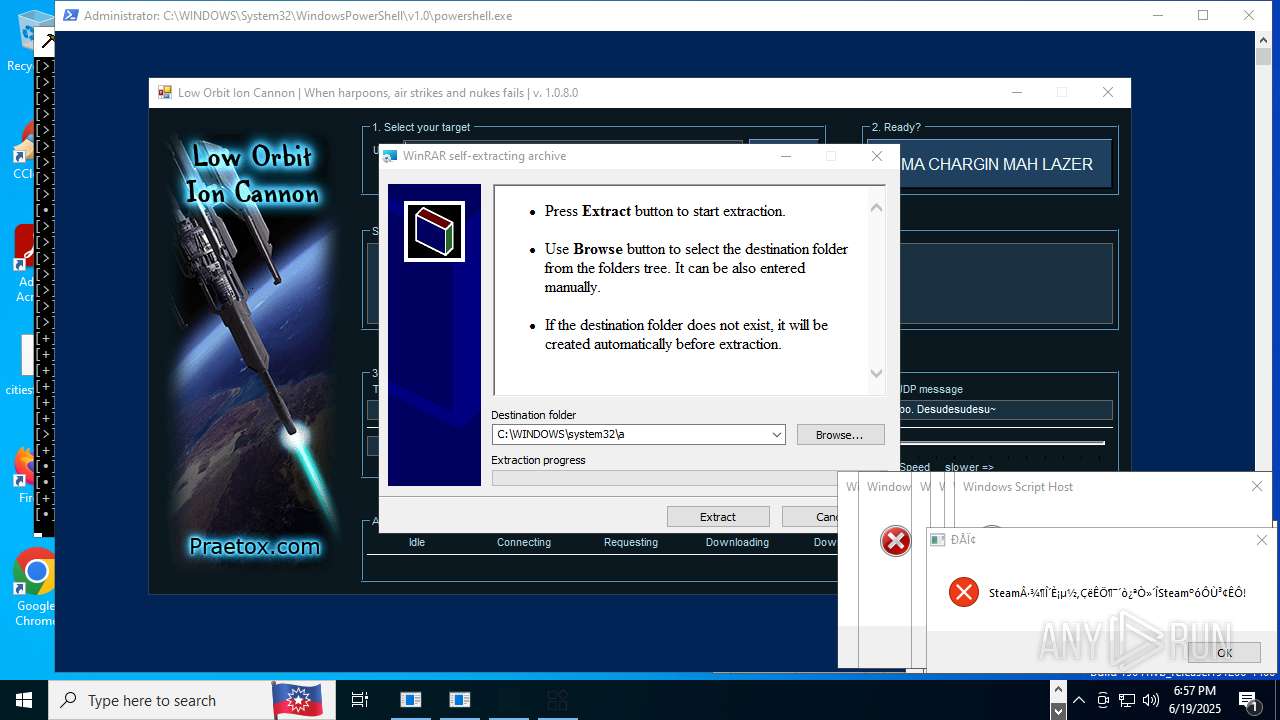Screen dimensions: 1280x720
Task: Open the Windows Start menu
Action: pos(24,700)
